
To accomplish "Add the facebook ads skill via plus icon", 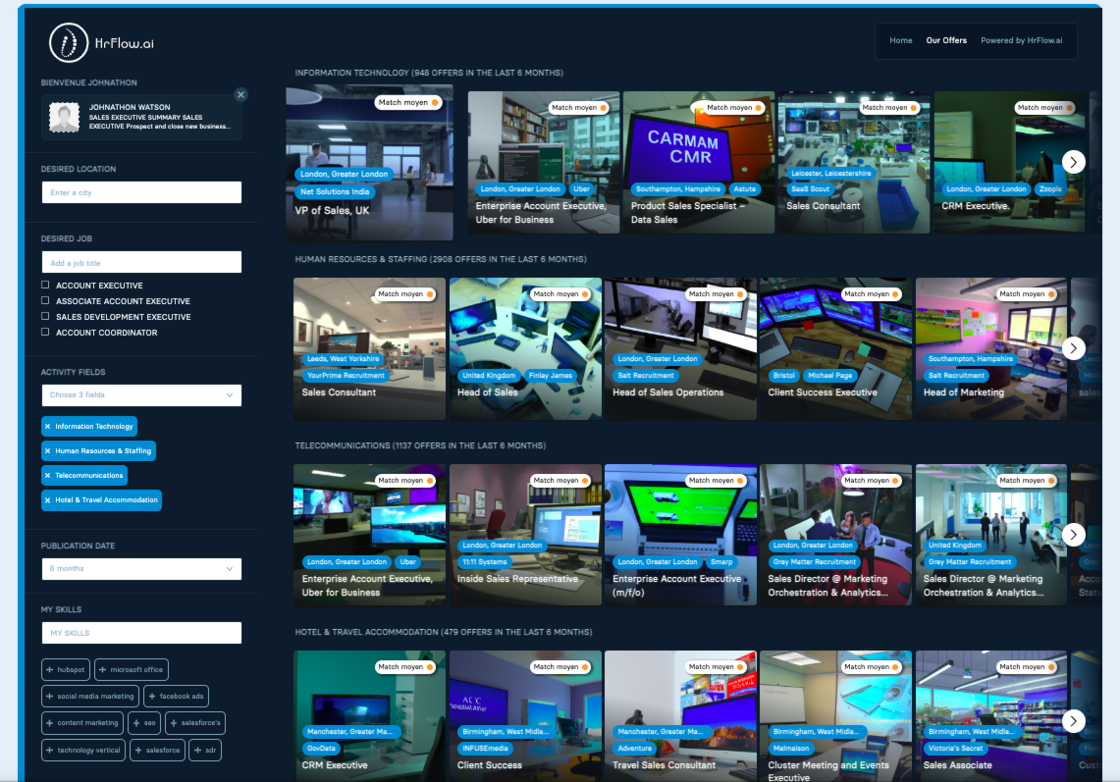I will click(152, 695).
